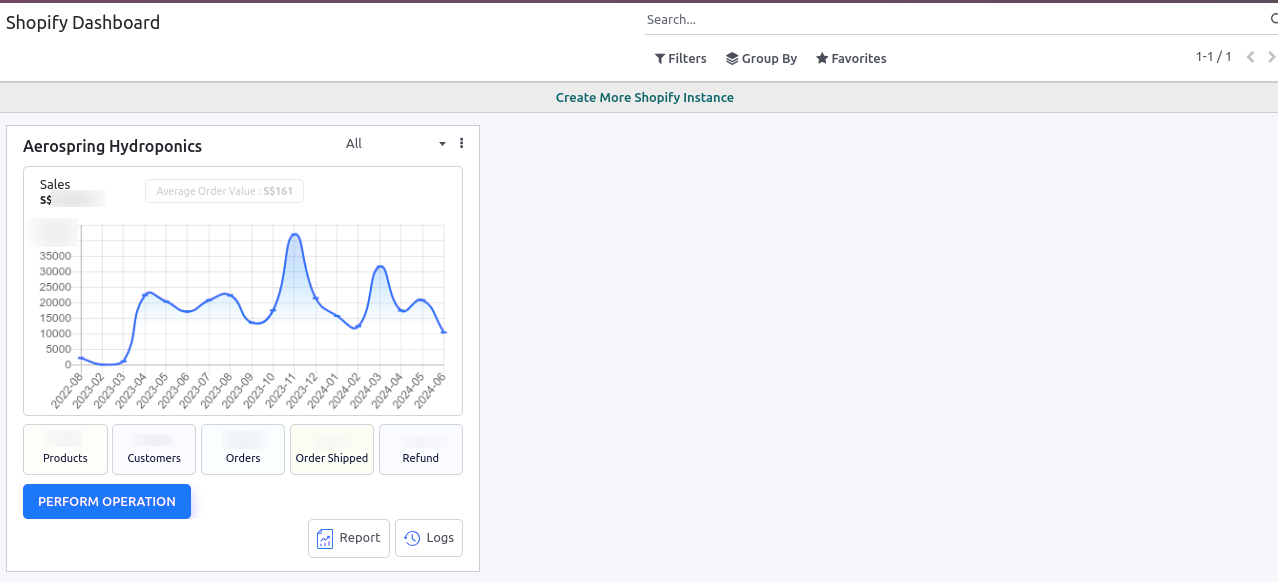1278x582 pixels.
Task: Click the Create More Shopify Instance link
Action: click(645, 98)
